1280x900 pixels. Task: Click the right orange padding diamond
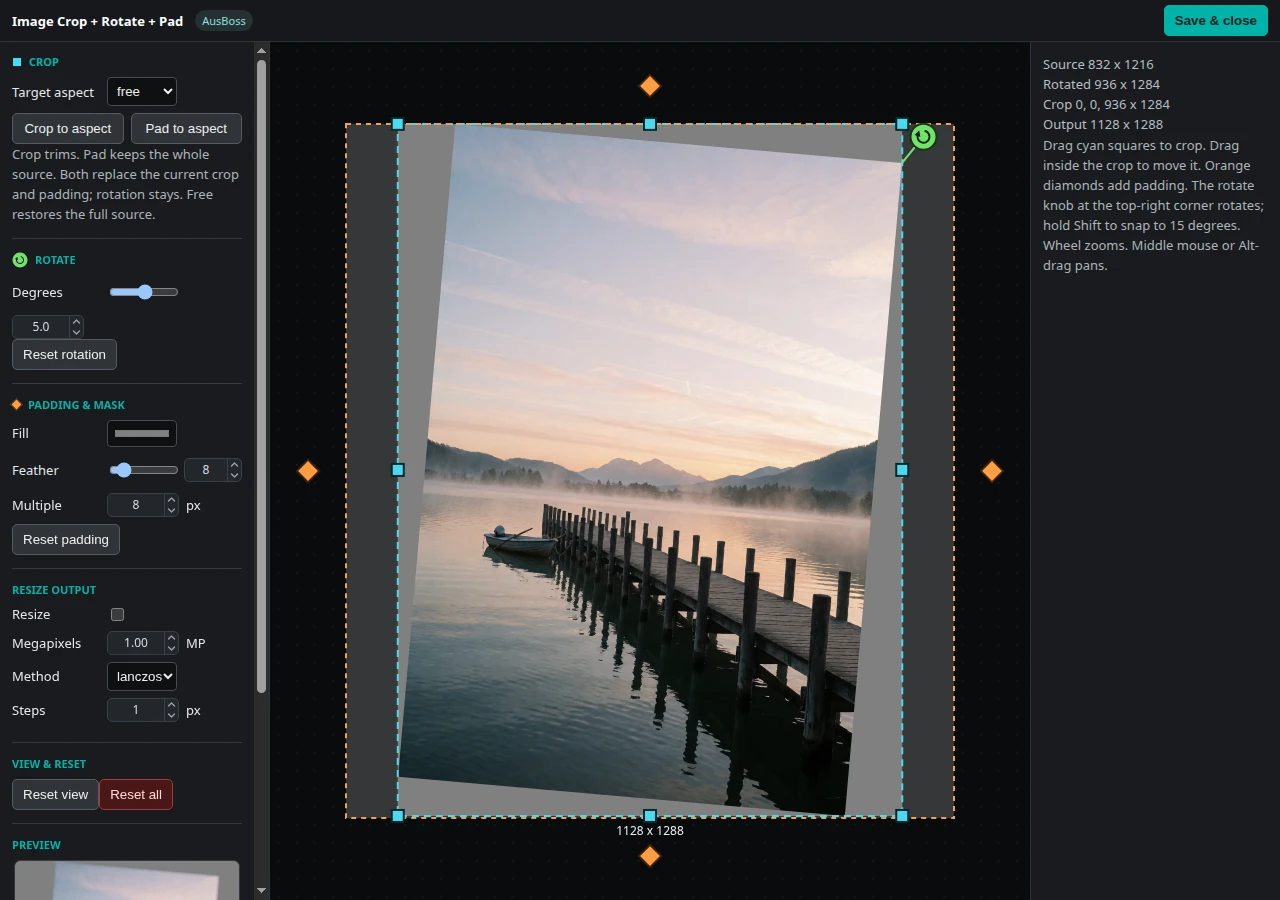tap(992, 470)
